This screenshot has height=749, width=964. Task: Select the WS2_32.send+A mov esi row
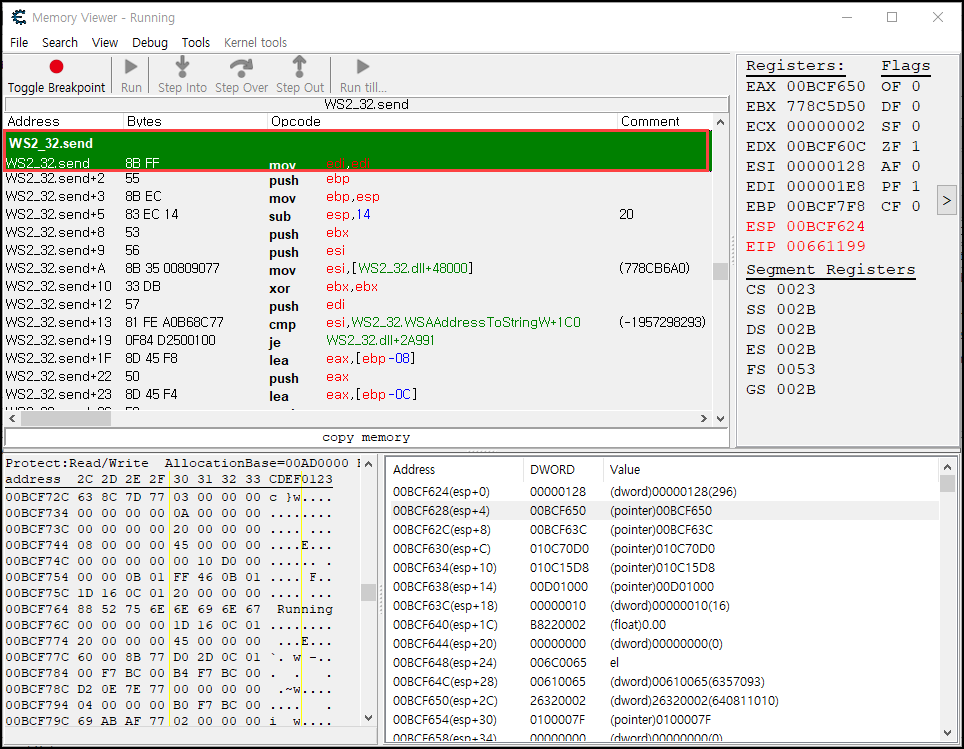pyautogui.click(x=358, y=269)
